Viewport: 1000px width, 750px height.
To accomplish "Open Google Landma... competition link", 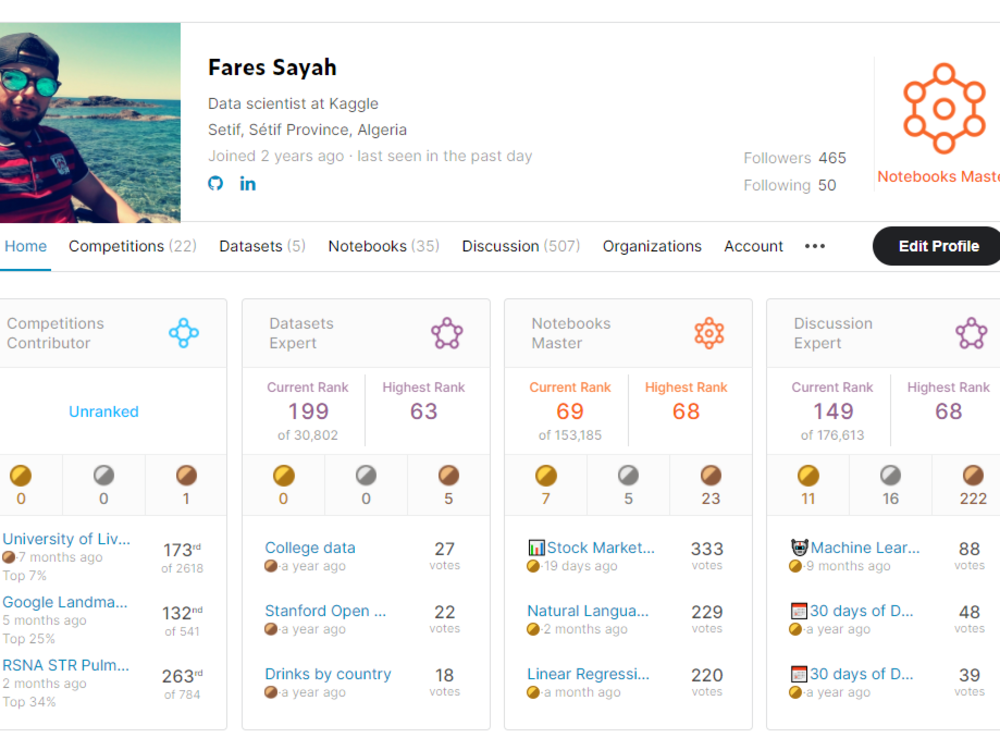I will pos(65,602).
